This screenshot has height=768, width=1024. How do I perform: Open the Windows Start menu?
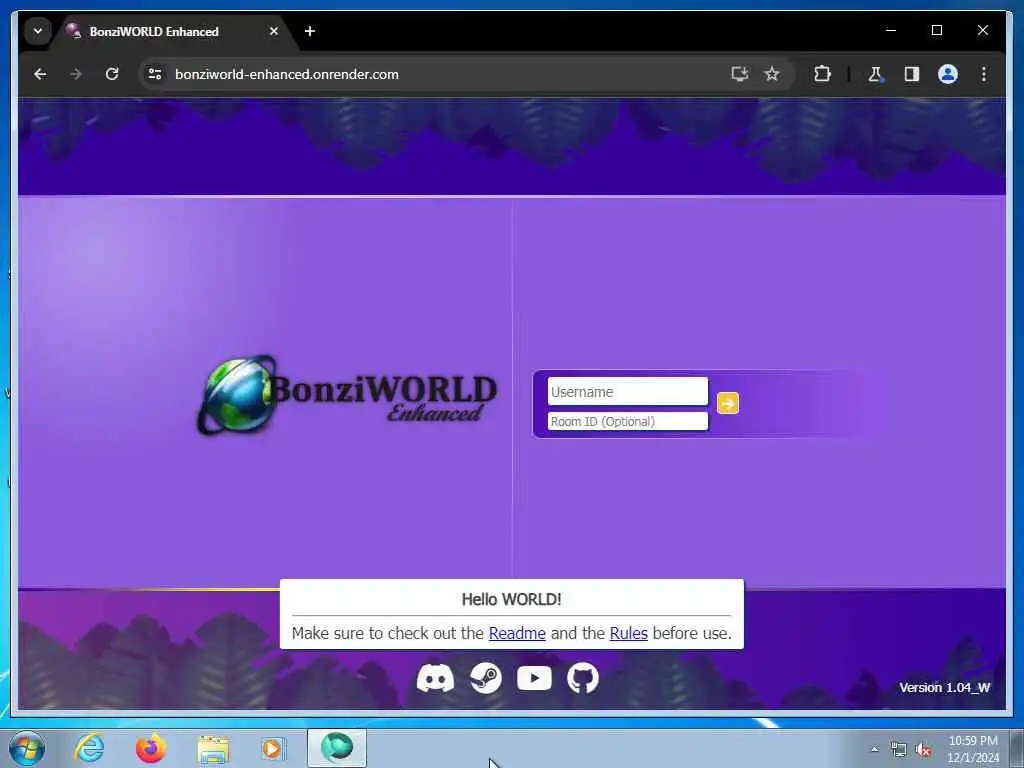[x=27, y=748]
